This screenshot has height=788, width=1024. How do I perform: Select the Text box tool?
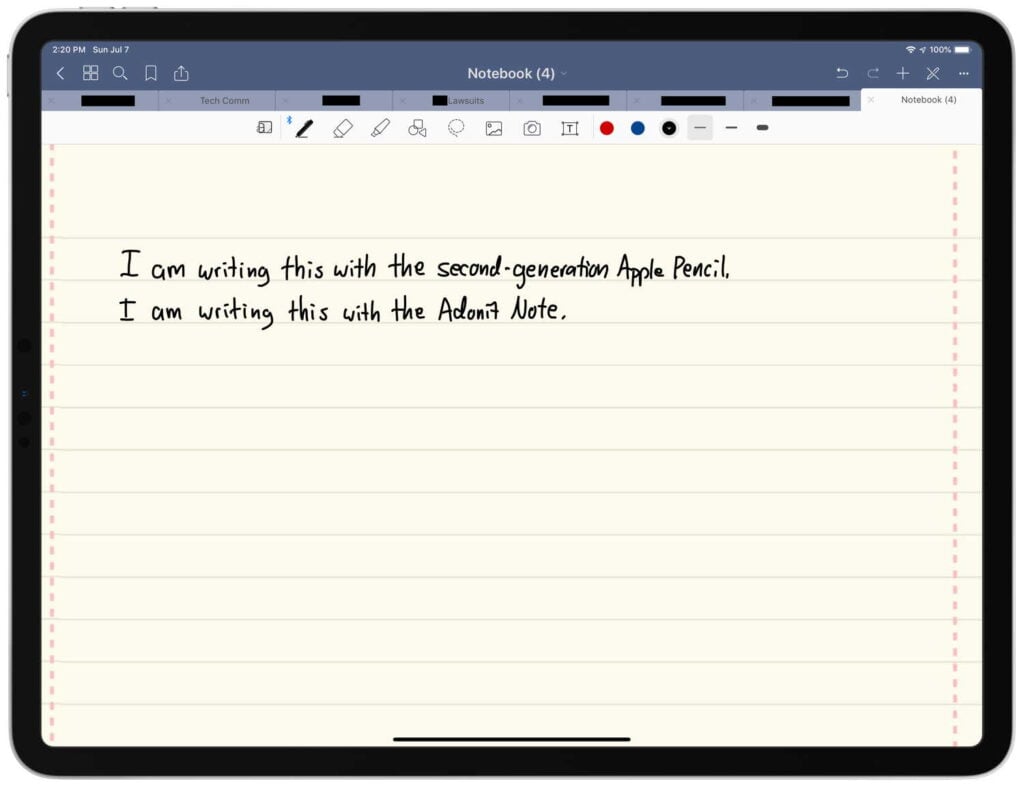click(x=570, y=129)
